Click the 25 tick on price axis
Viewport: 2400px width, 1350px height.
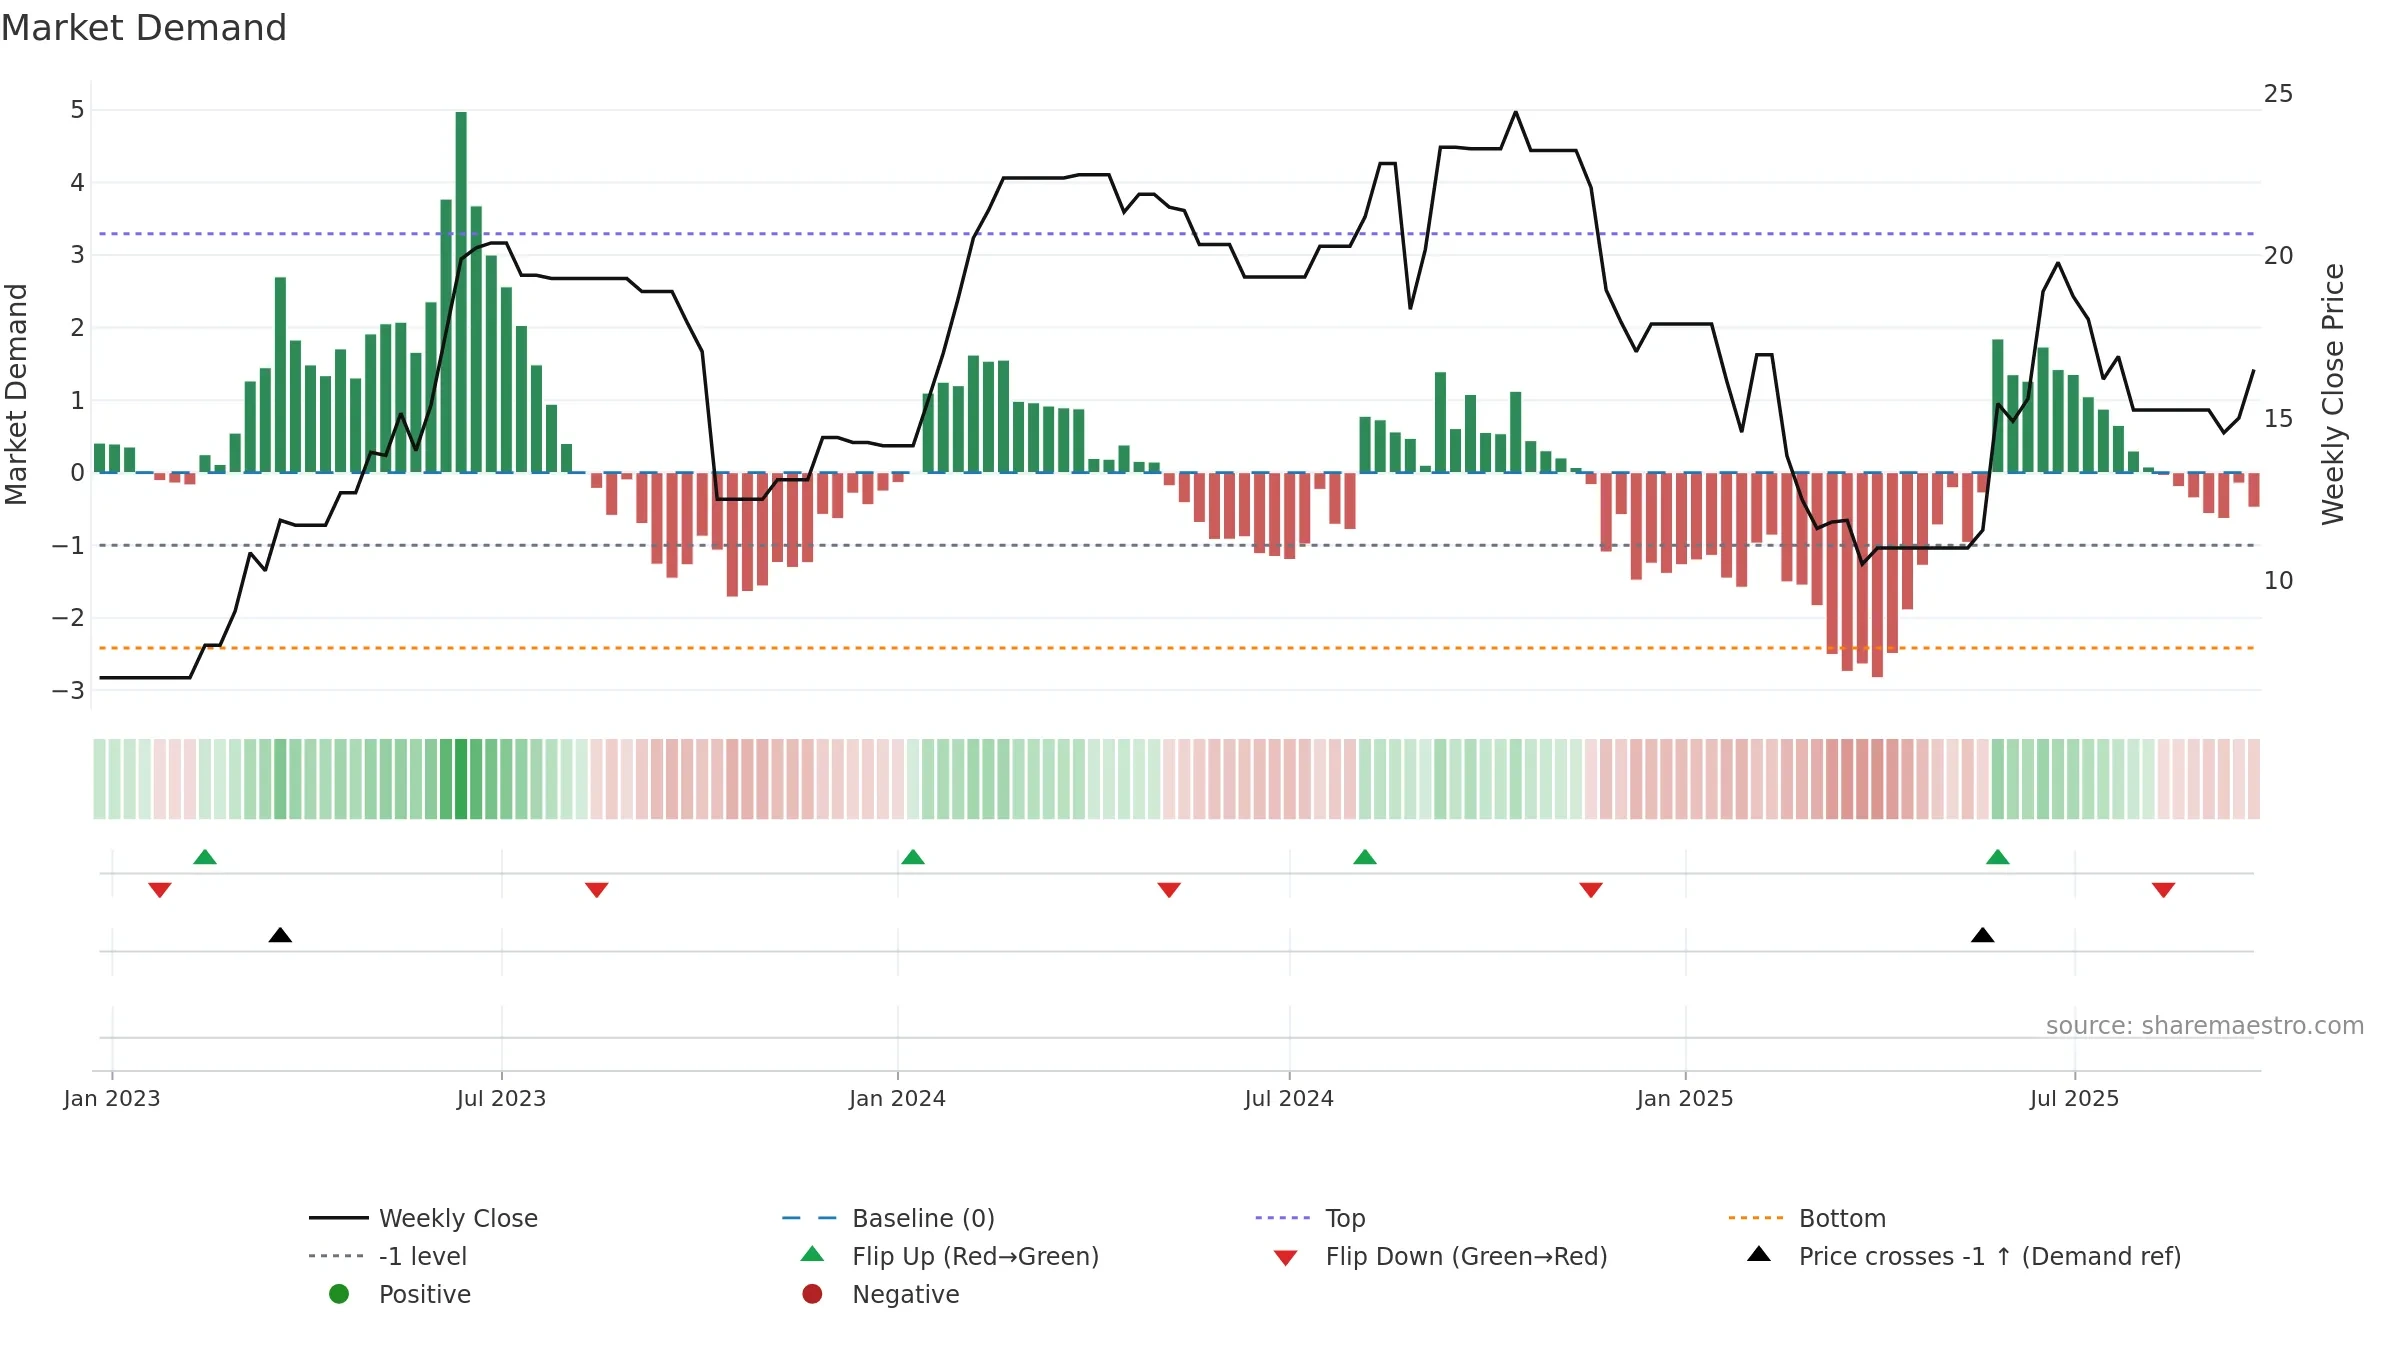coord(2279,94)
